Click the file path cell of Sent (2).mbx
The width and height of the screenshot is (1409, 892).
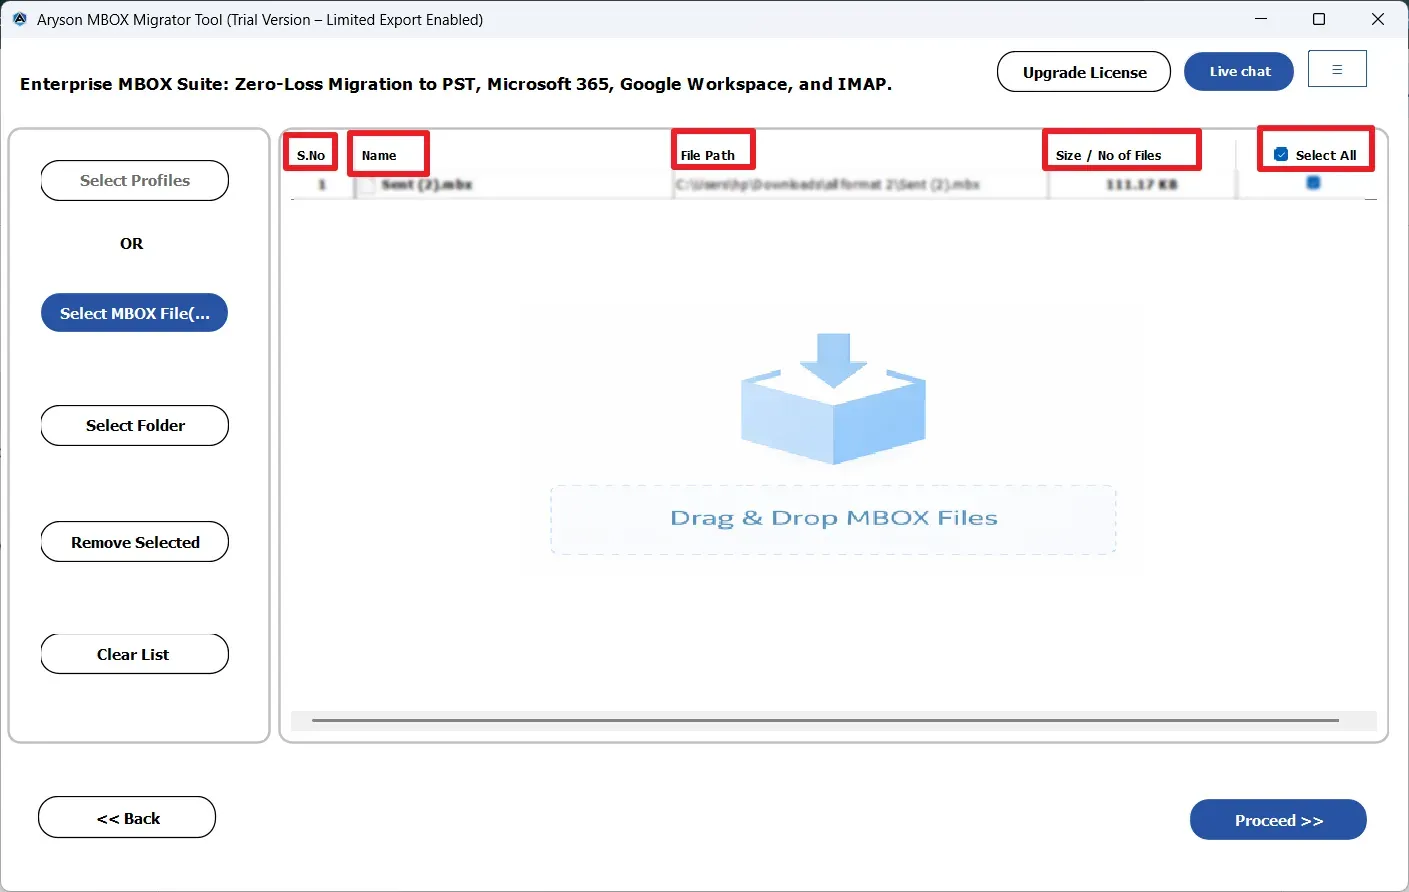(828, 185)
